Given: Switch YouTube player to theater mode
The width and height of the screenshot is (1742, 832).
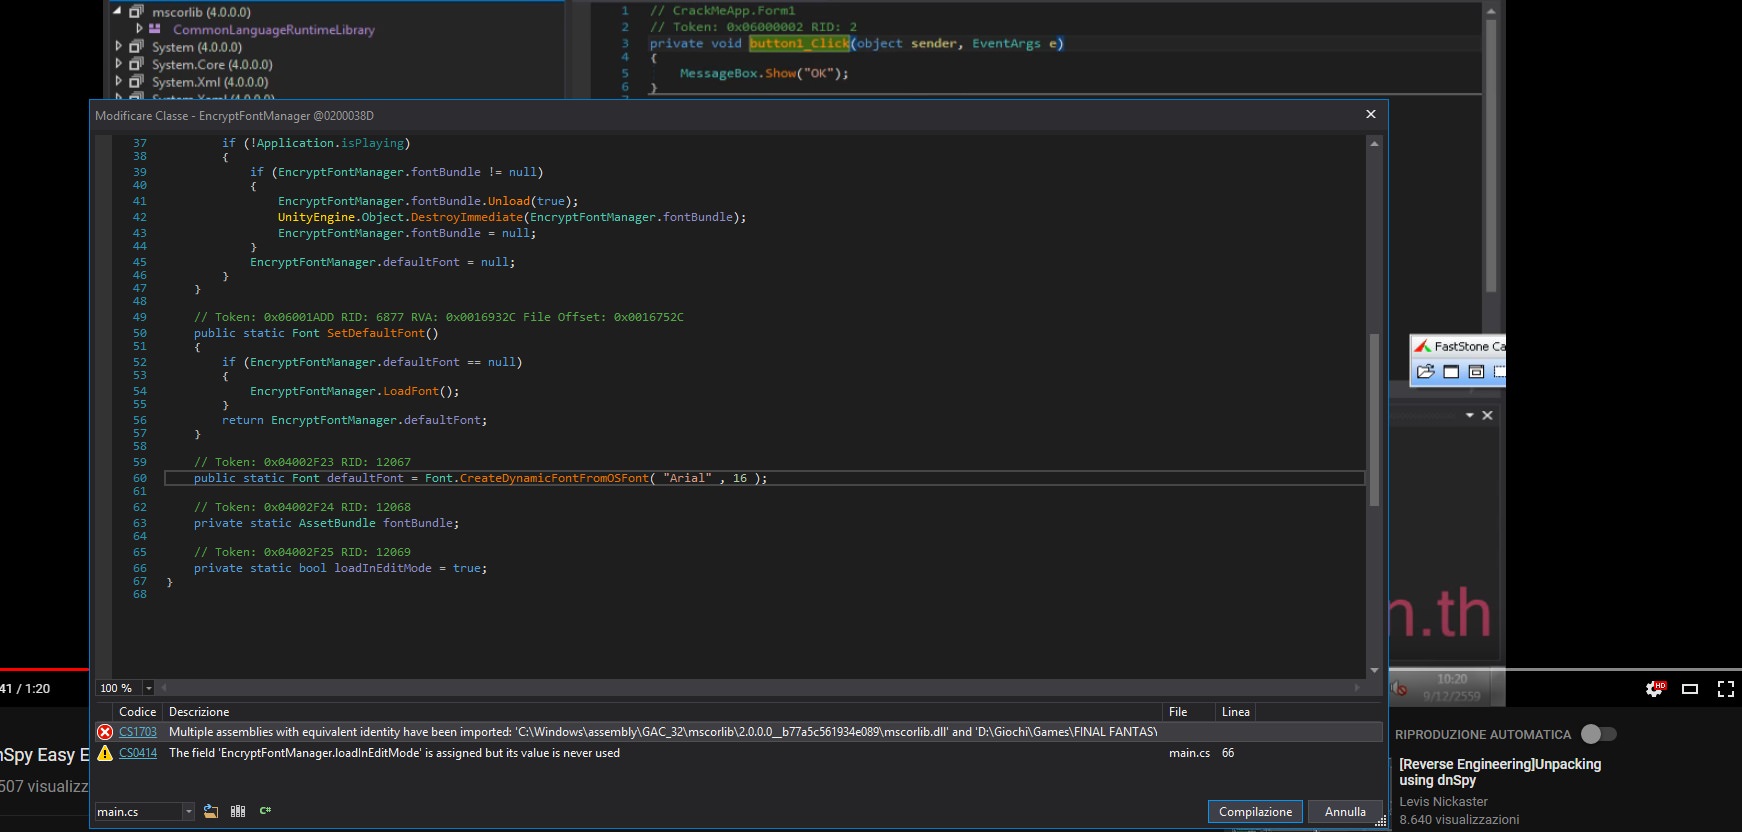Looking at the screenshot, I should pos(1690,688).
